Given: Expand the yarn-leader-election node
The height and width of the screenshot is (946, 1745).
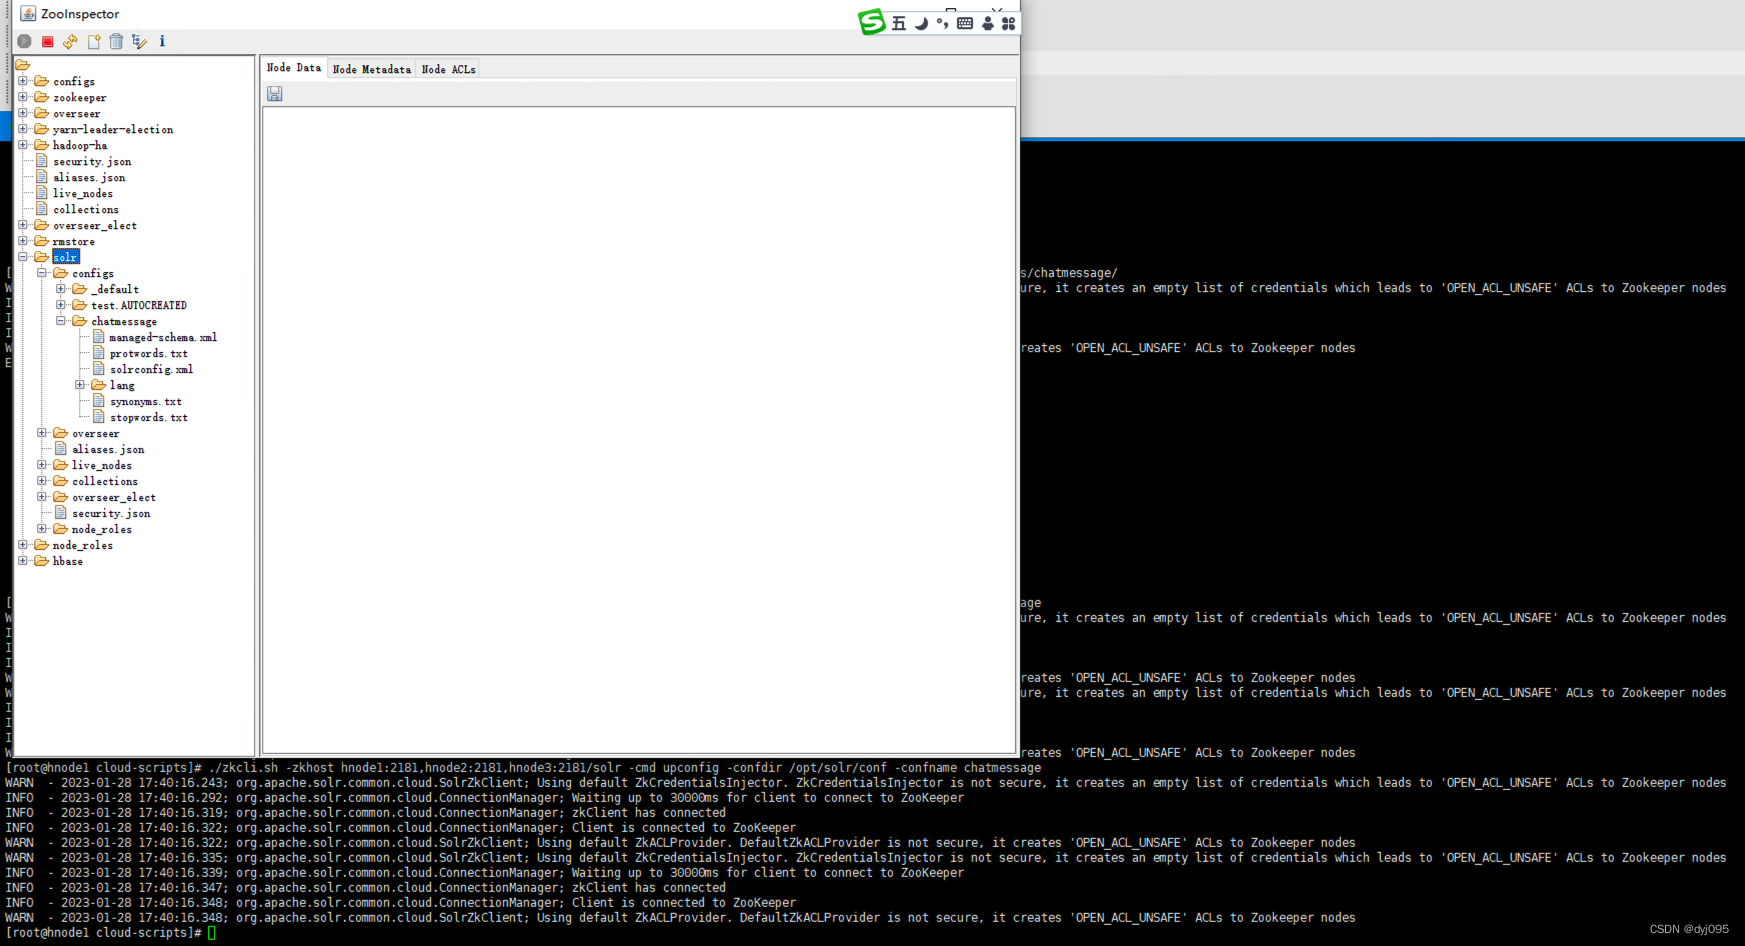Looking at the screenshot, I should coord(23,129).
